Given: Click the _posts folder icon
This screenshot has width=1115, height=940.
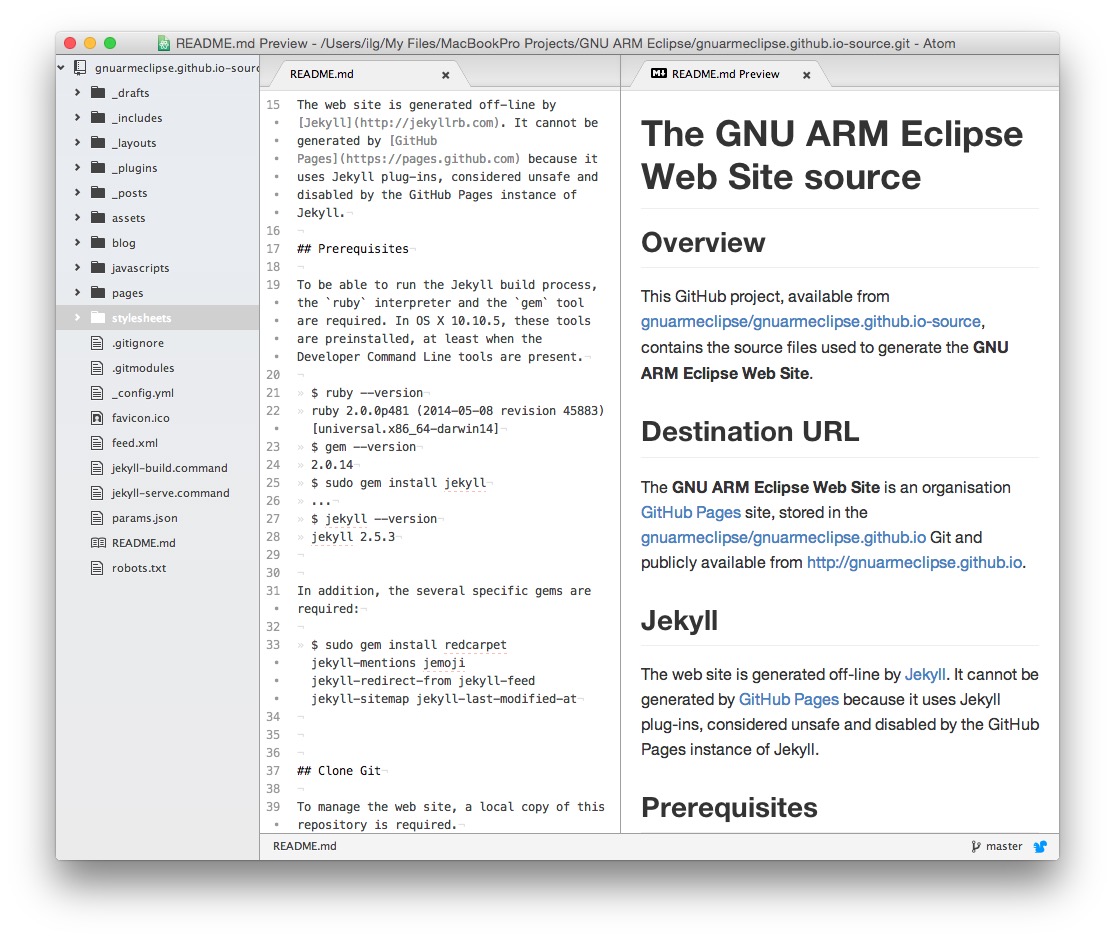Looking at the screenshot, I should pyautogui.click(x=98, y=193).
